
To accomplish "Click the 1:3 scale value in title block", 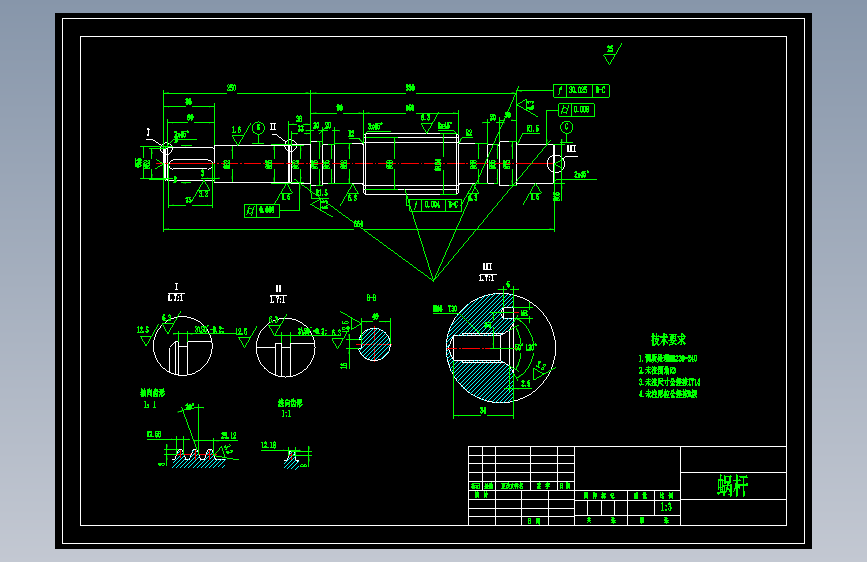I will [666, 507].
